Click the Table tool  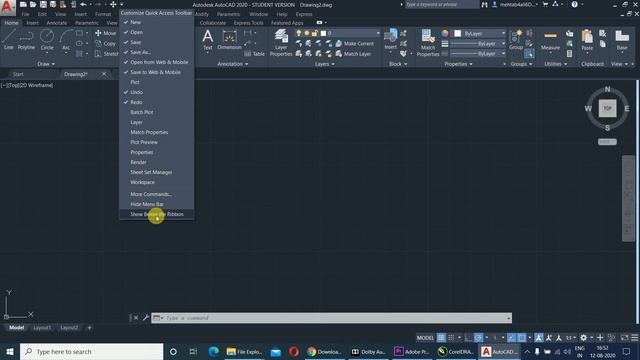254,53
